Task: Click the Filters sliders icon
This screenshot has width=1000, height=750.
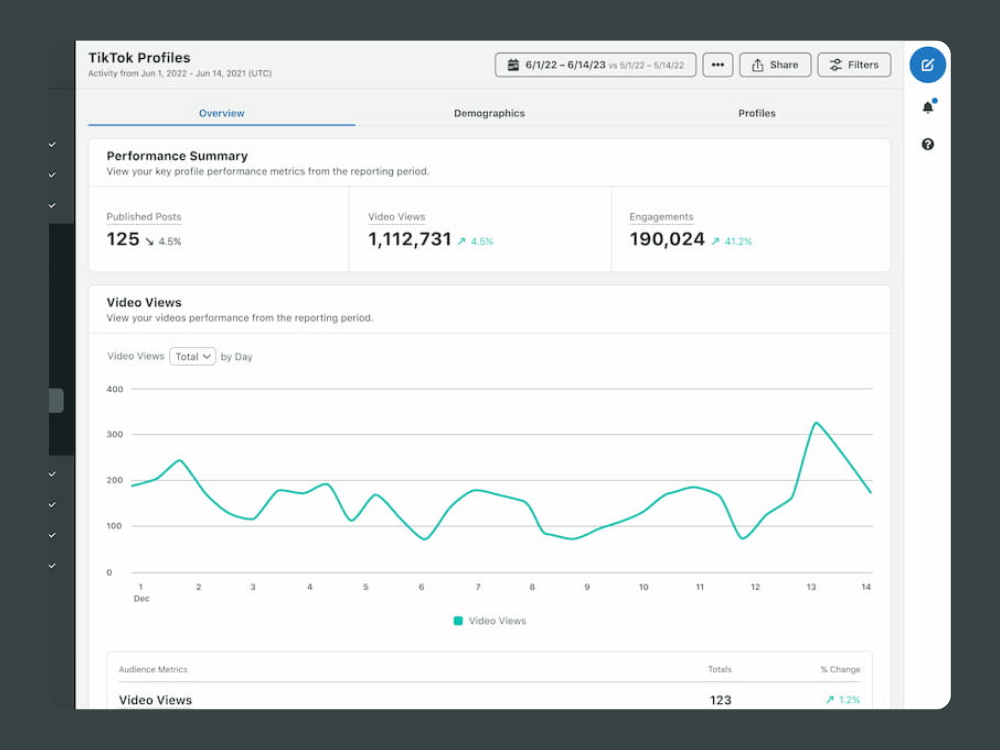Action: tap(835, 65)
